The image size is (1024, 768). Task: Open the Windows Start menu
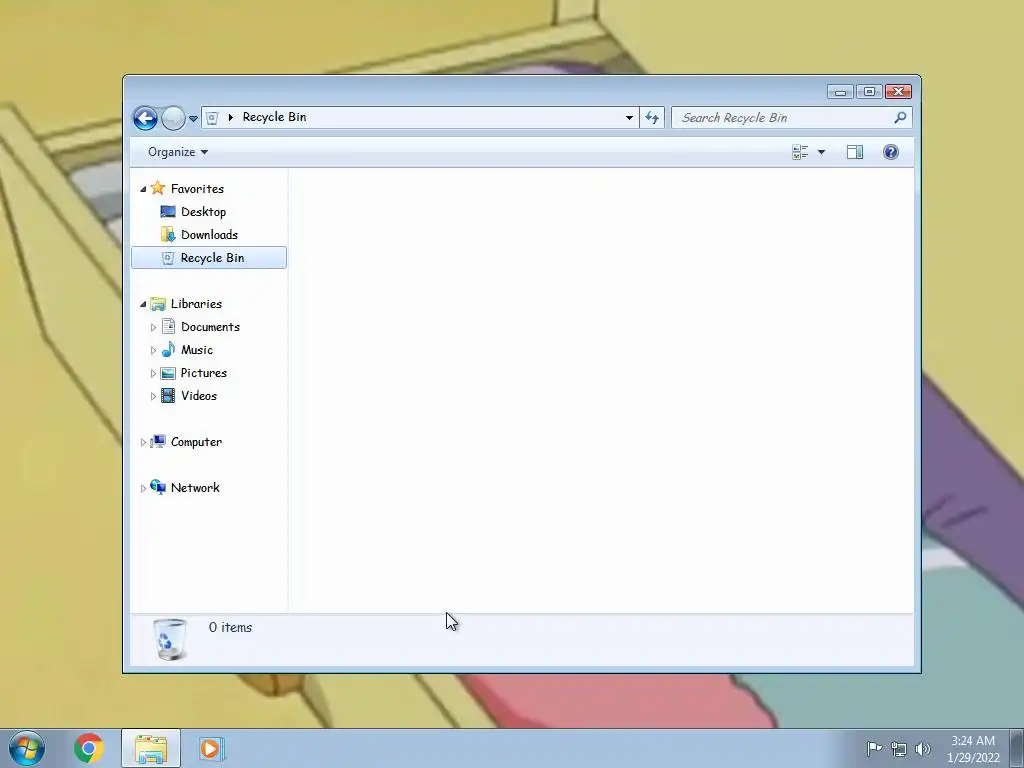(x=27, y=748)
